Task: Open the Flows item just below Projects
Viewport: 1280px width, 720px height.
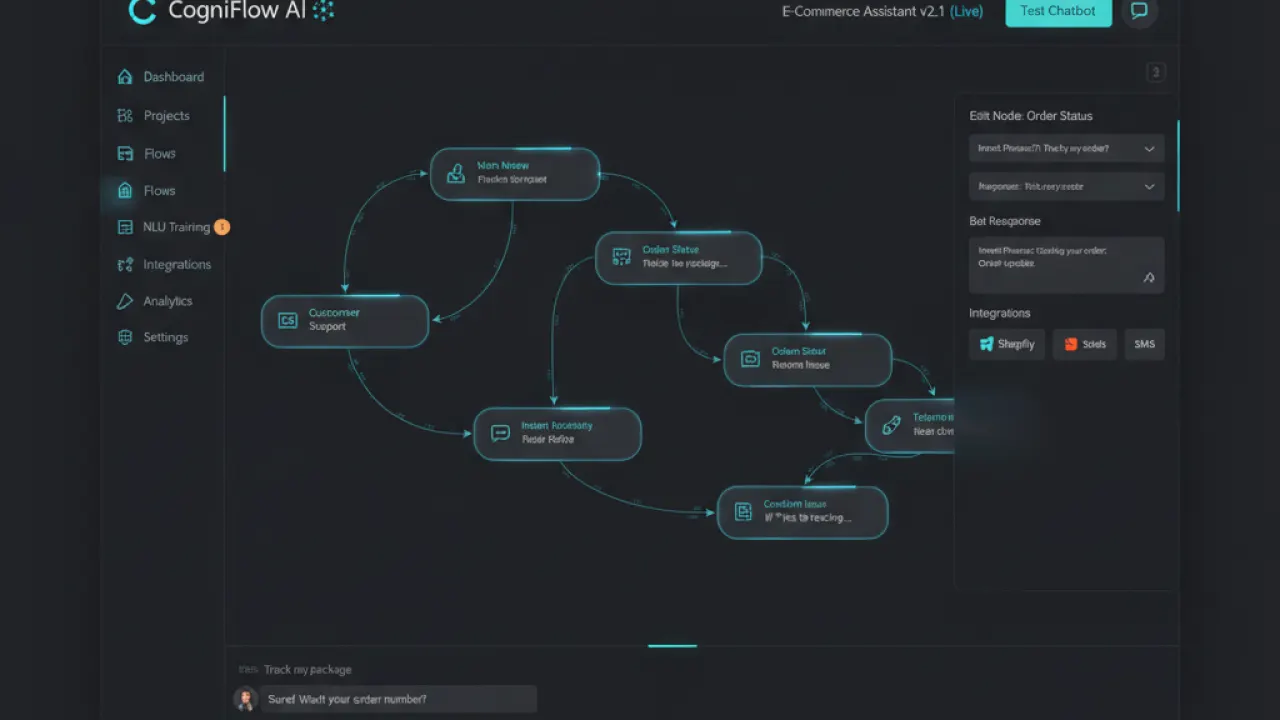Action: click(146, 154)
